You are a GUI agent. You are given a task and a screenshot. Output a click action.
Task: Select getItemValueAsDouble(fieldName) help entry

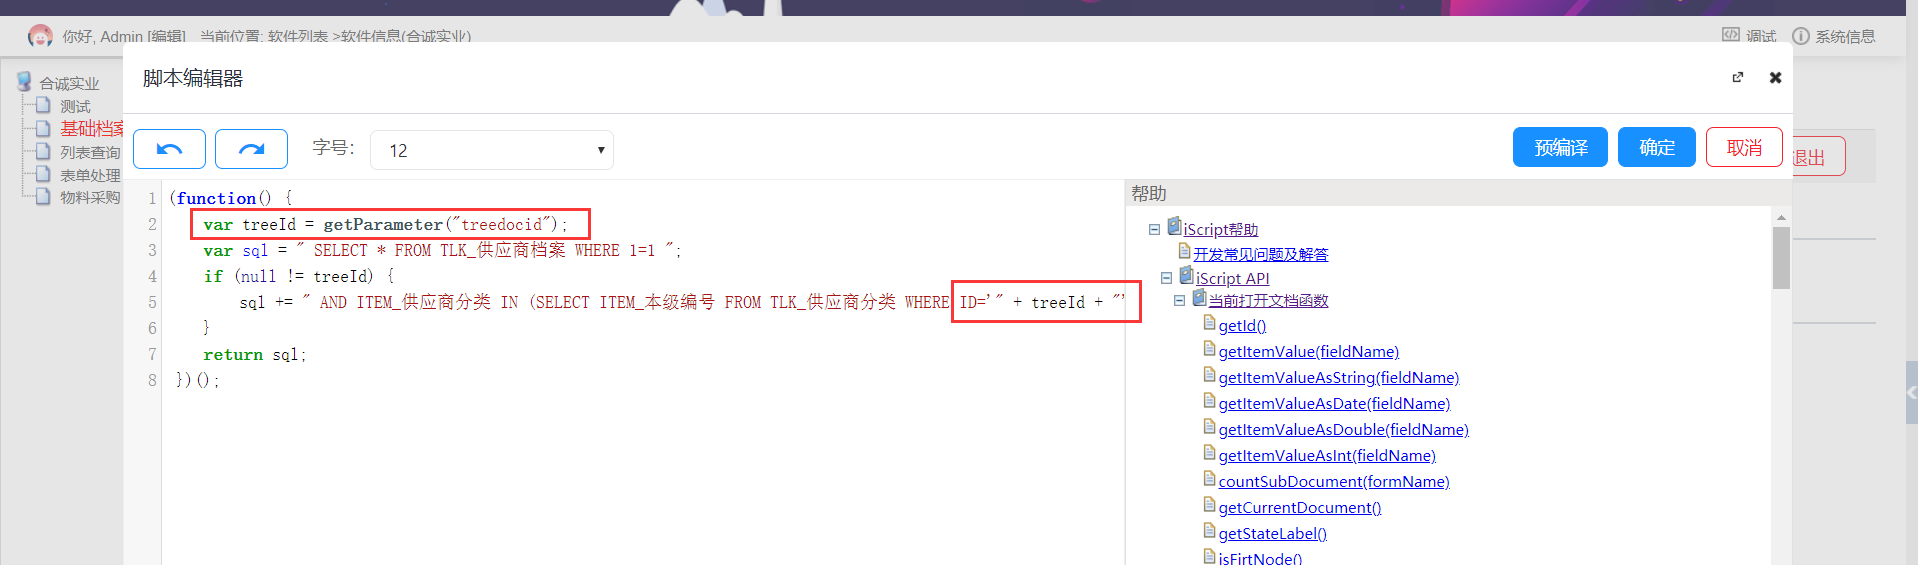(x=1343, y=430)
